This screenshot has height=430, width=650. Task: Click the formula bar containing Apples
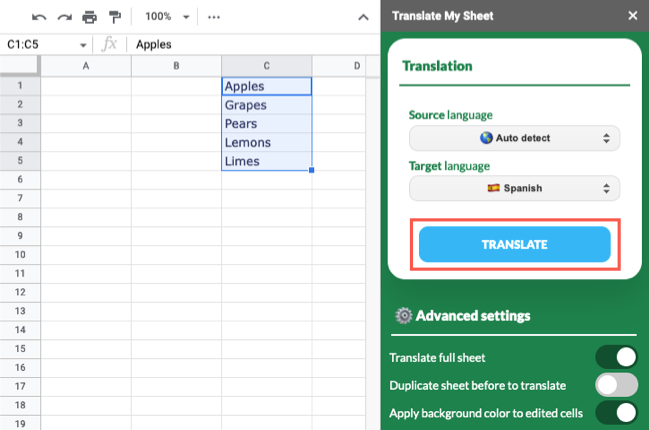click(x=250, y=45)
